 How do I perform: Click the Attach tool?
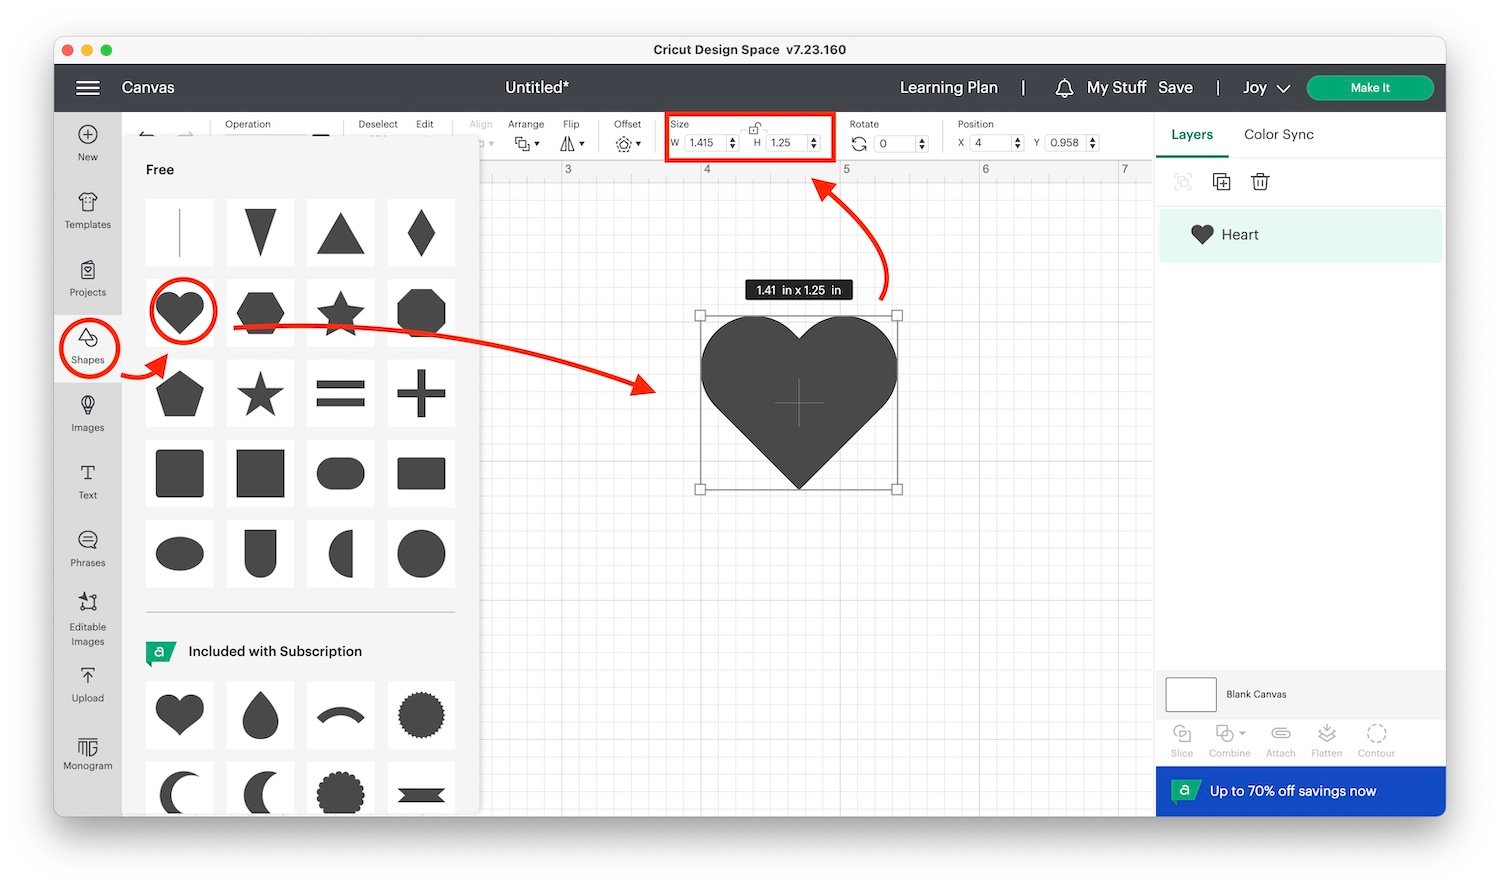click(1281, 740)
